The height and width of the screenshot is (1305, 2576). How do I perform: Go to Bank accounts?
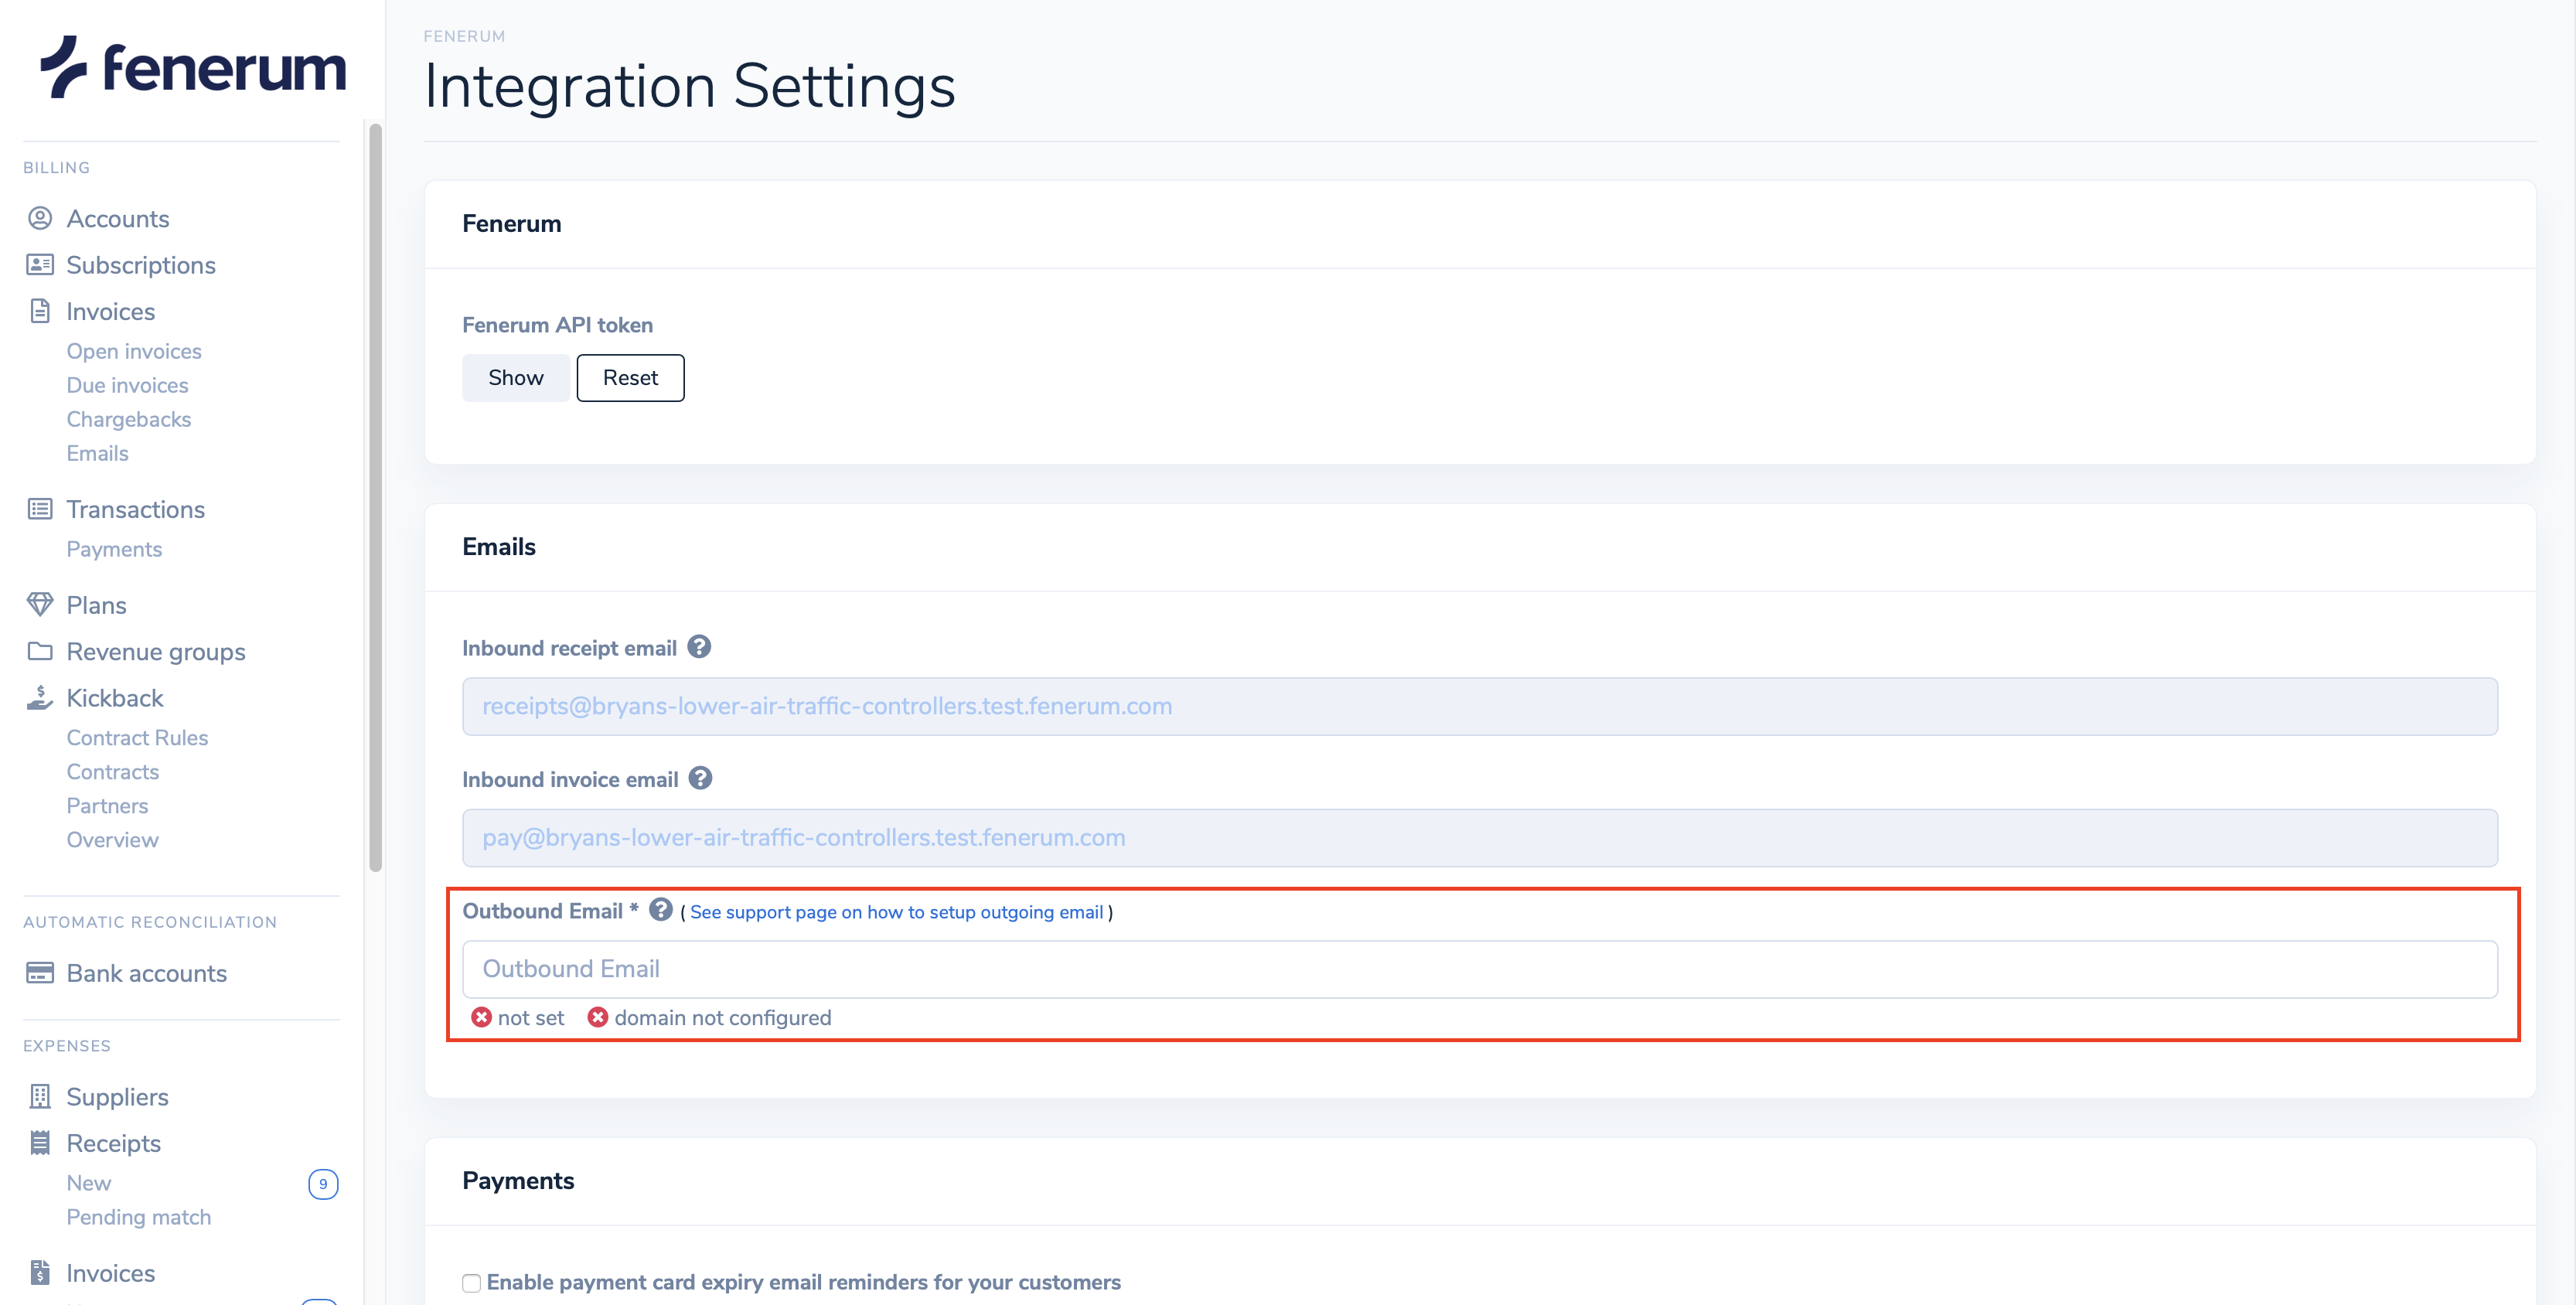click(147, 973)
